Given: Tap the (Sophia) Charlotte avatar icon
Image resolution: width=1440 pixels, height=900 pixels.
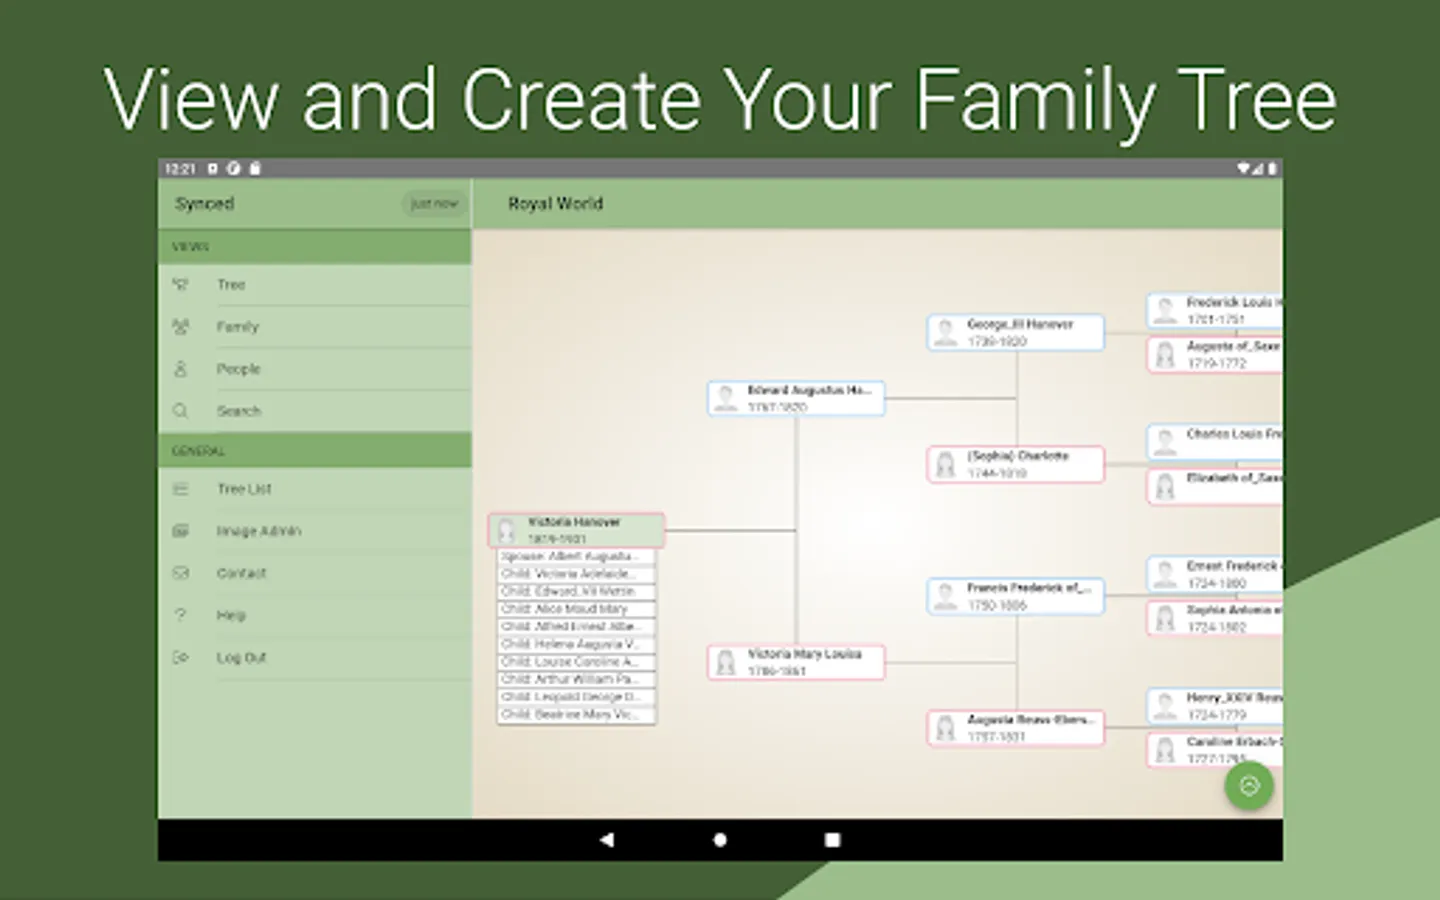Looking at the screenshot, I should pos(946,464).
